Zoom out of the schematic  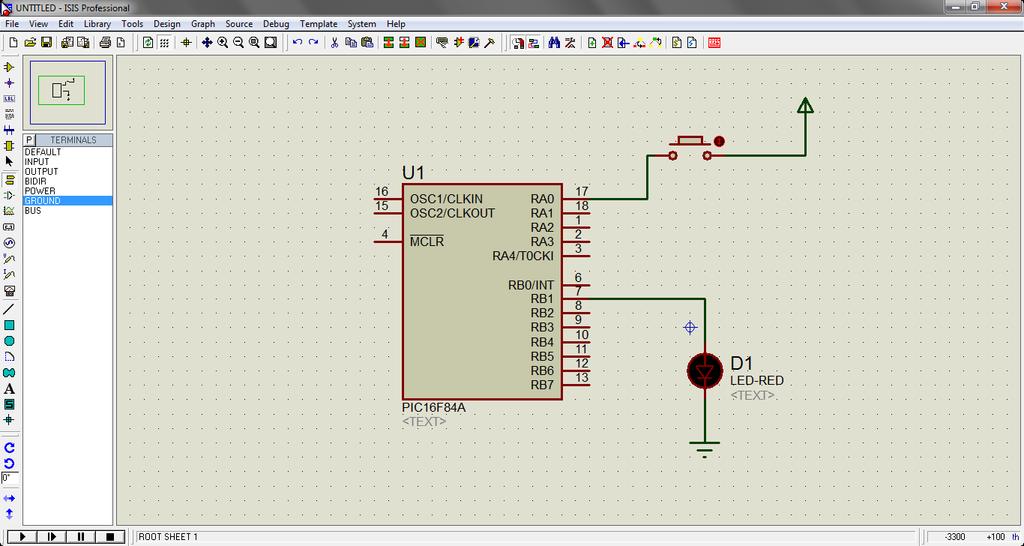coord(238,42)
